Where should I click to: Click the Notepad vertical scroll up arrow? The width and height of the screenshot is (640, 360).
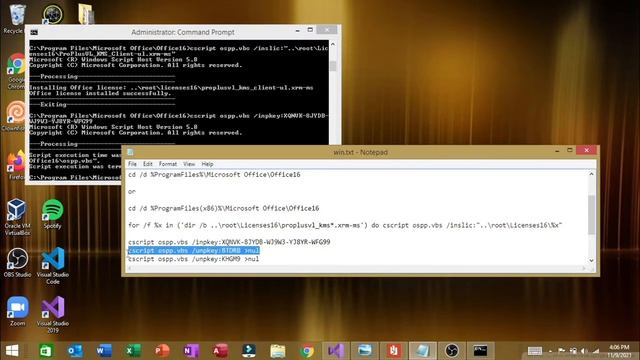point(591,174)
